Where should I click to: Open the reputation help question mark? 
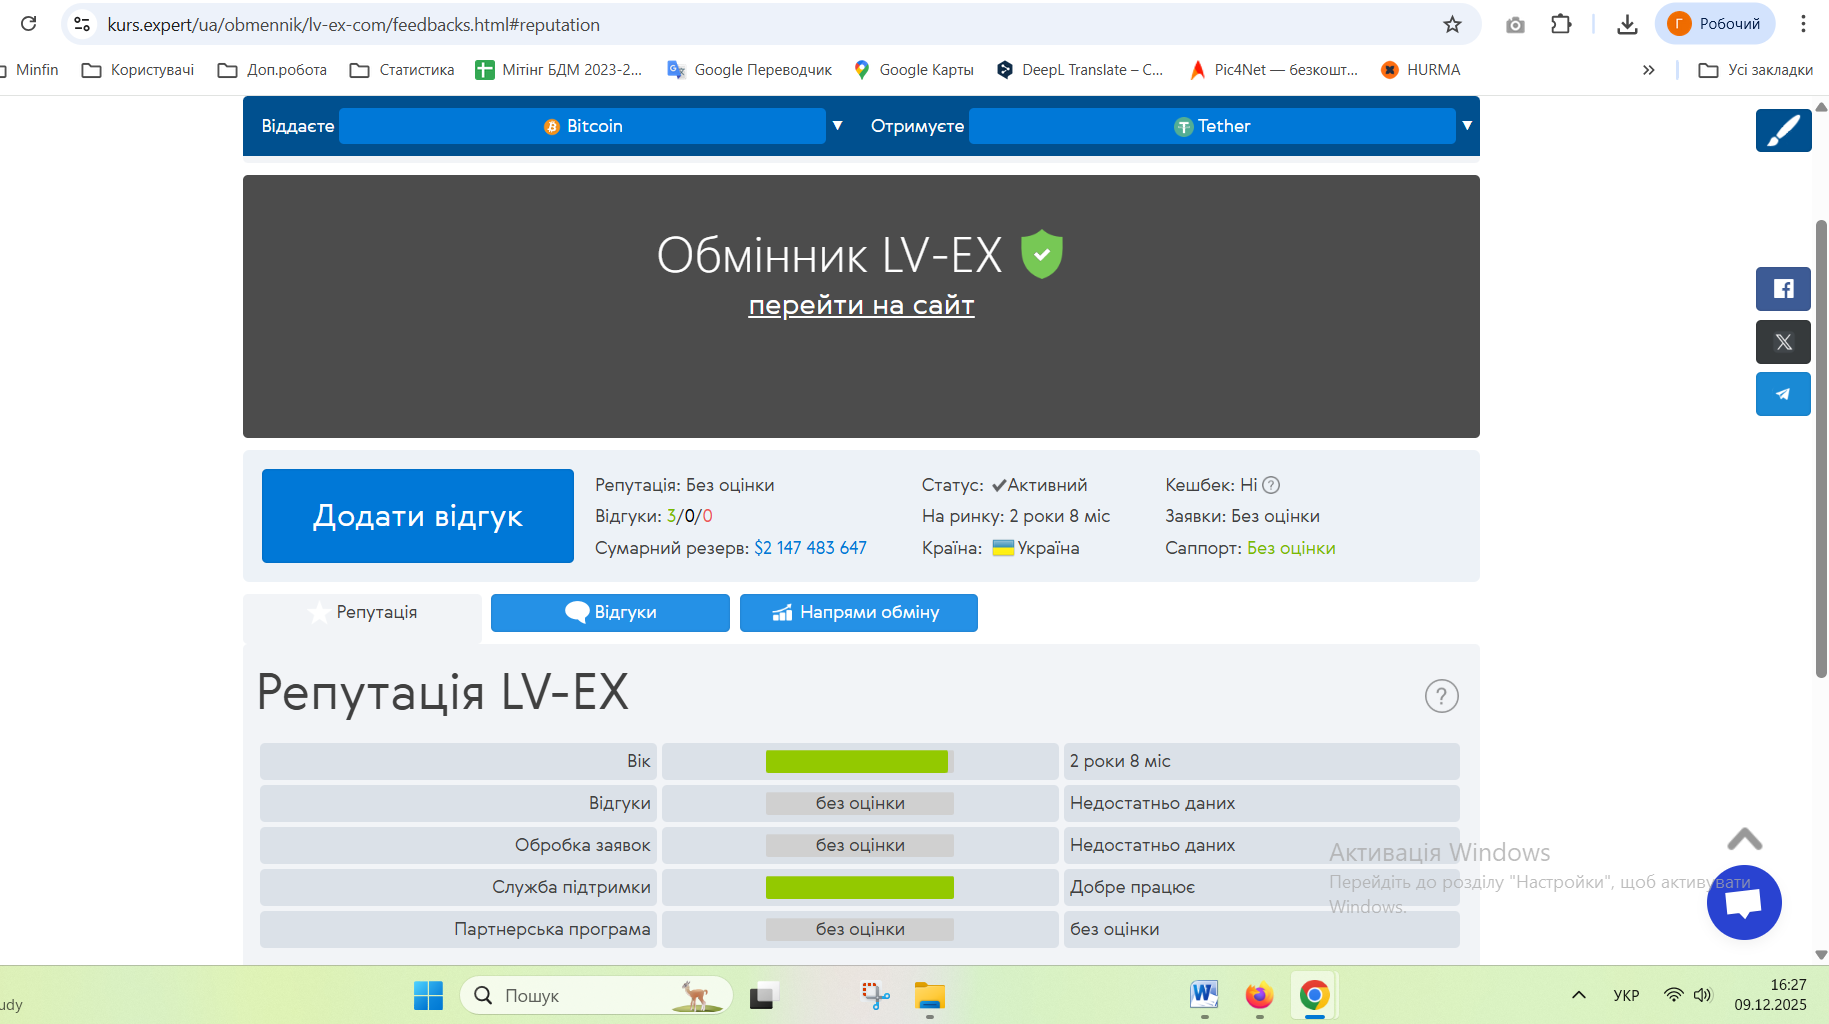1441,696
